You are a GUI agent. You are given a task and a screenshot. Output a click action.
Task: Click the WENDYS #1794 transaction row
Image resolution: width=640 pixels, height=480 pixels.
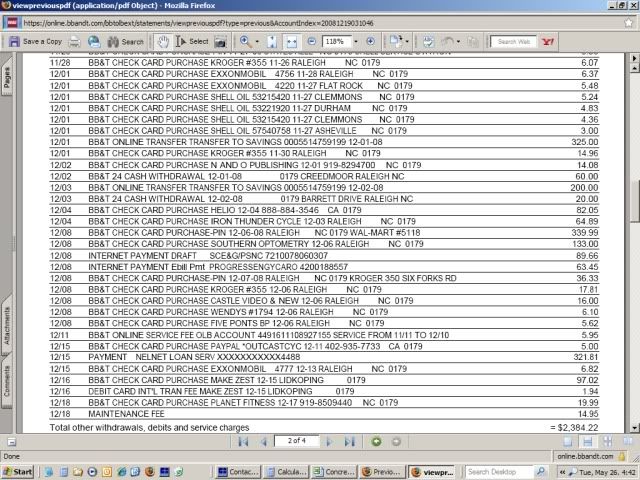click(324, 312)
